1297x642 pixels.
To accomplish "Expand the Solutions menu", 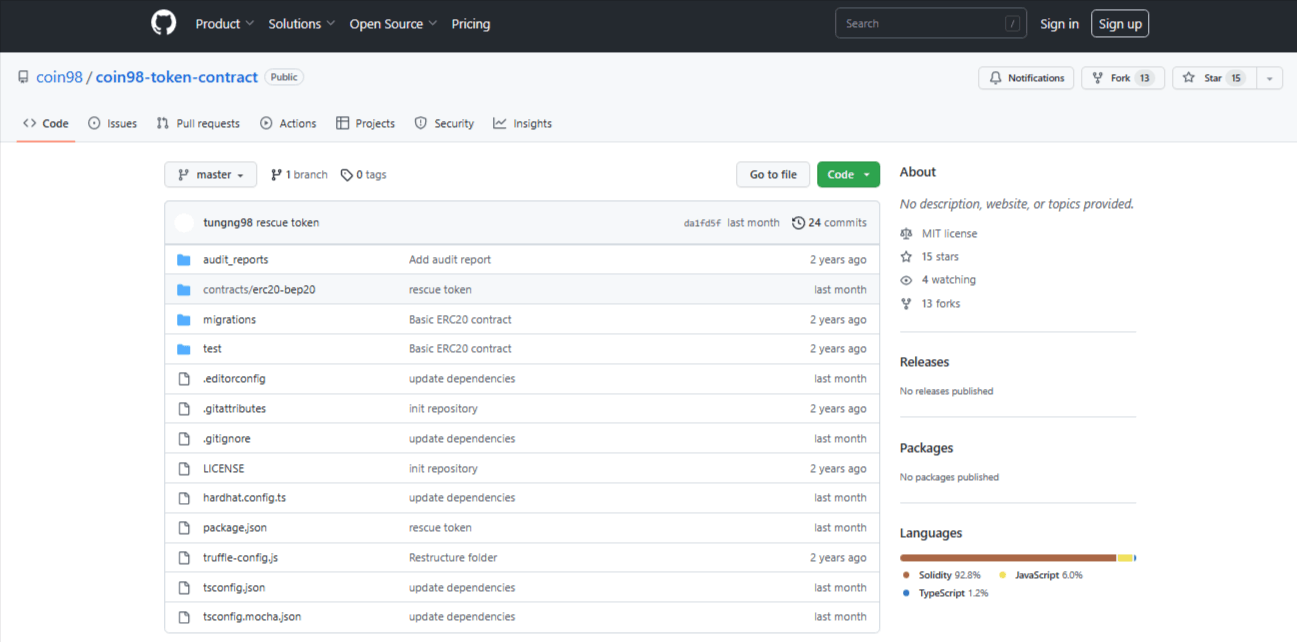I will click(301, 24).
